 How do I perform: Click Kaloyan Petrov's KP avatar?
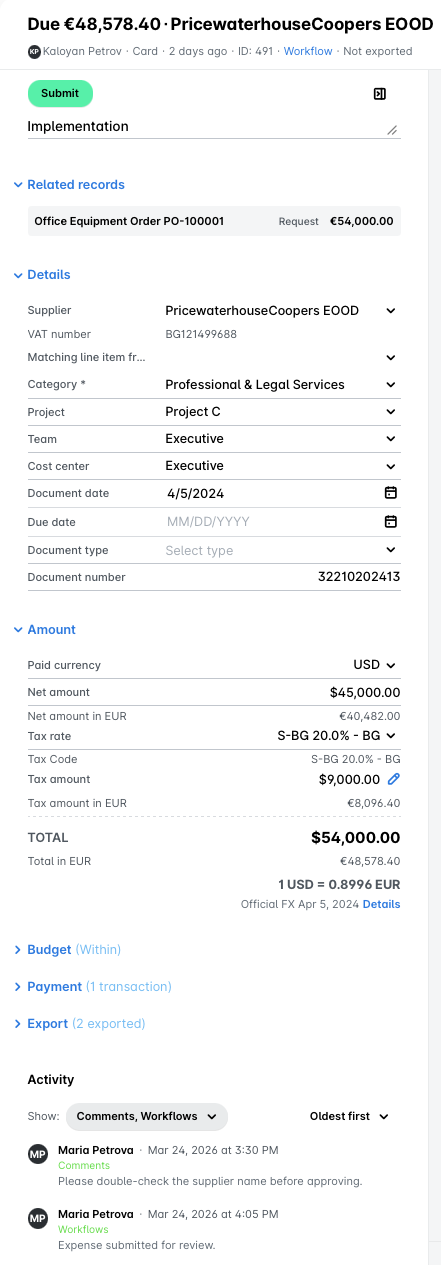click(x=35, y=51)
